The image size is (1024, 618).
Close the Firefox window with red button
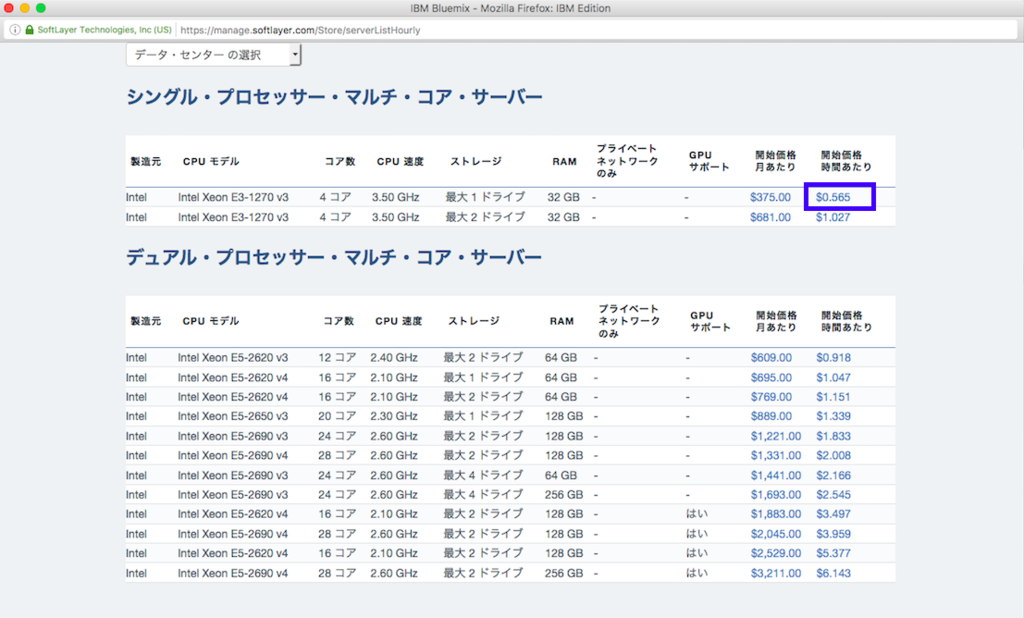point(8,8)
